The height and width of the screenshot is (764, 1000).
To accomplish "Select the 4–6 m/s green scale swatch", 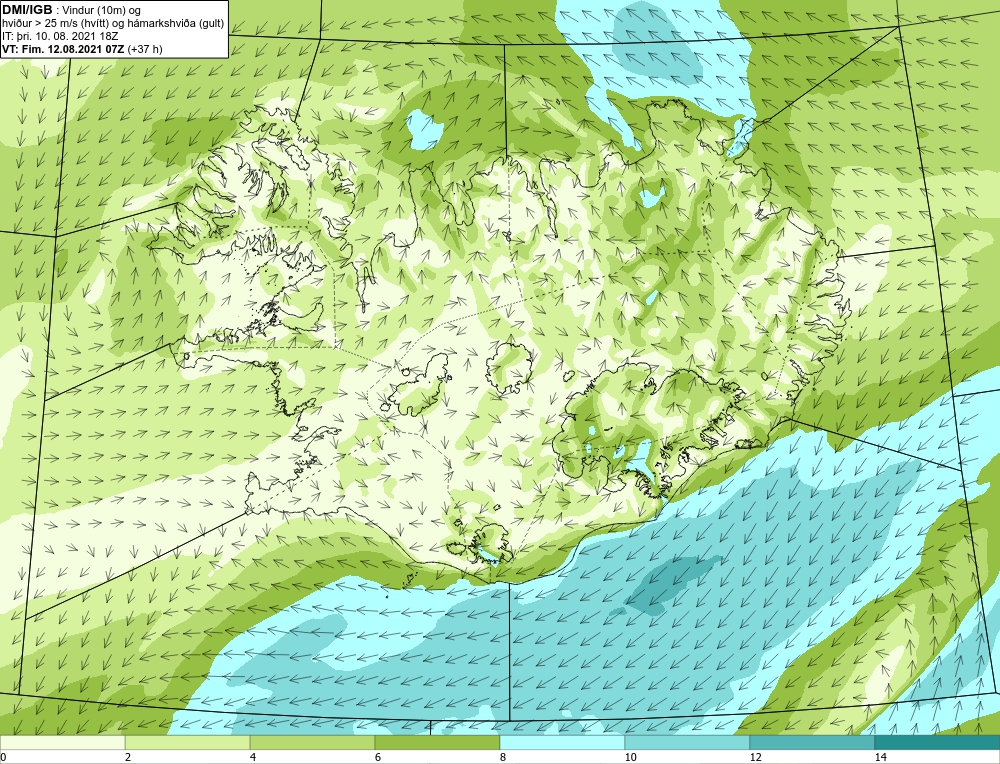I will [x=312, y=743].
